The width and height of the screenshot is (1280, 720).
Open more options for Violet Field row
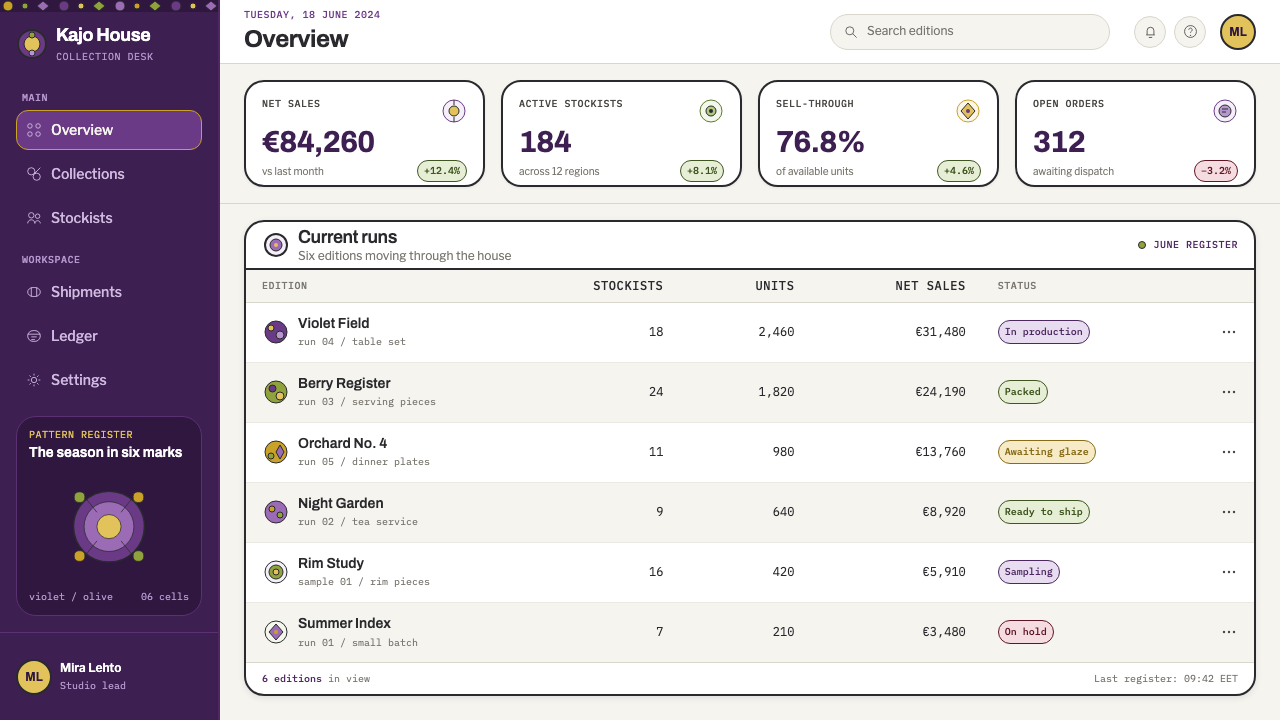tap(1229, 332)
